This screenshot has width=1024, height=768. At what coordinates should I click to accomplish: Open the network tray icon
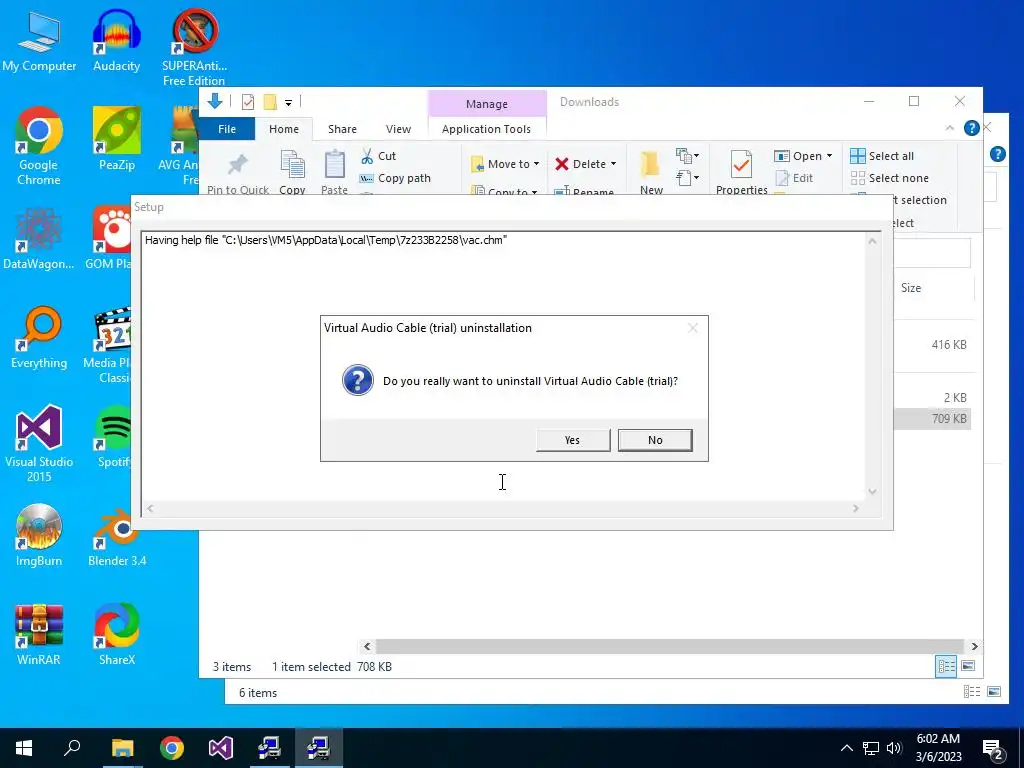coord(871,748)
